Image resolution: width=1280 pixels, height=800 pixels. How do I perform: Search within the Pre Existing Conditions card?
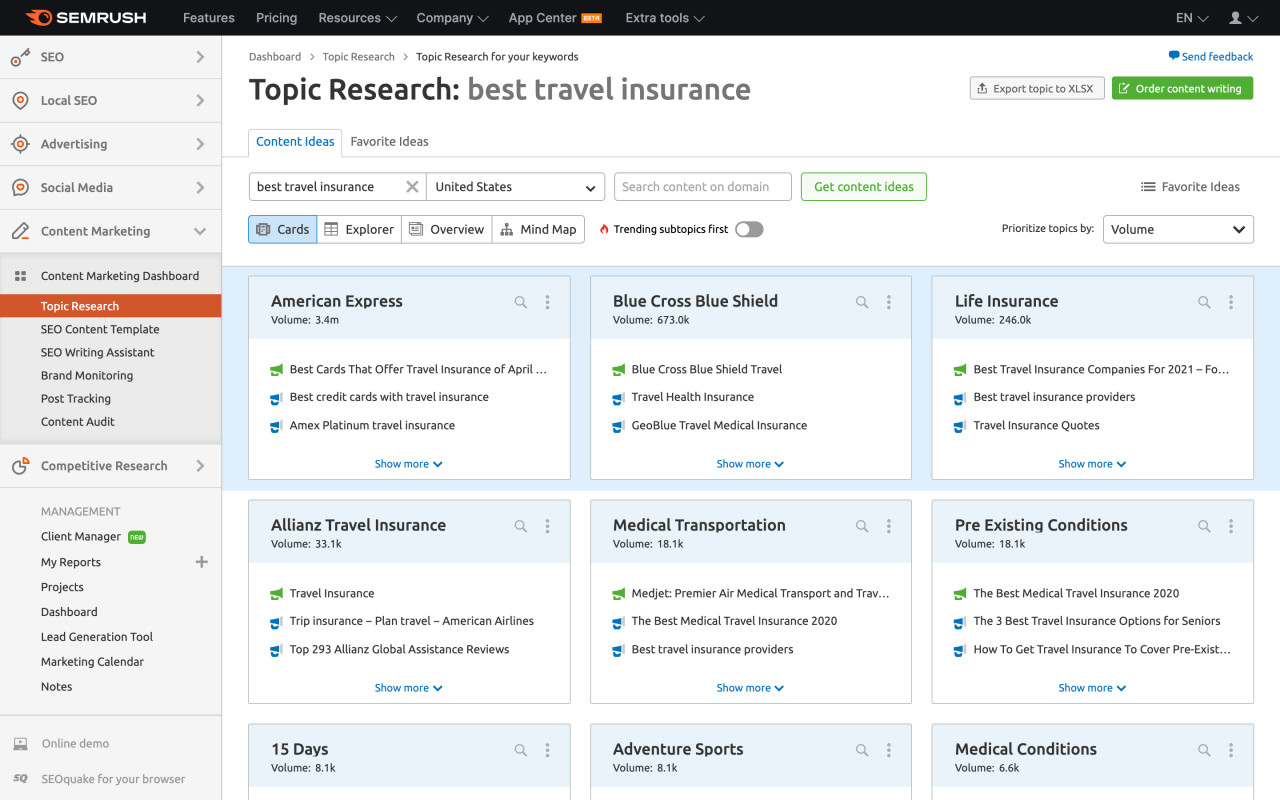pyautogui.click(x=1204, y=526)
